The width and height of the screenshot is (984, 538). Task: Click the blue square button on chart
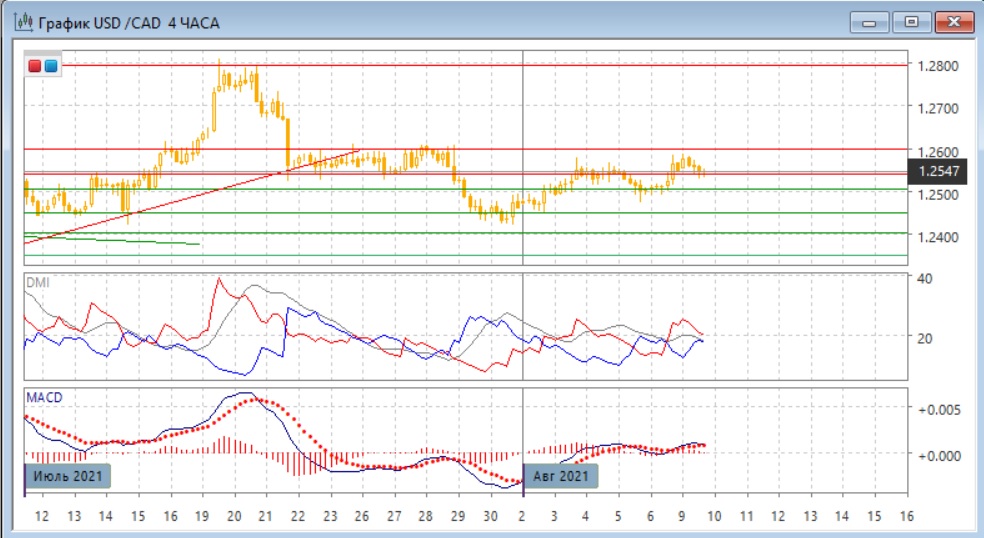[x=50, y=66]
